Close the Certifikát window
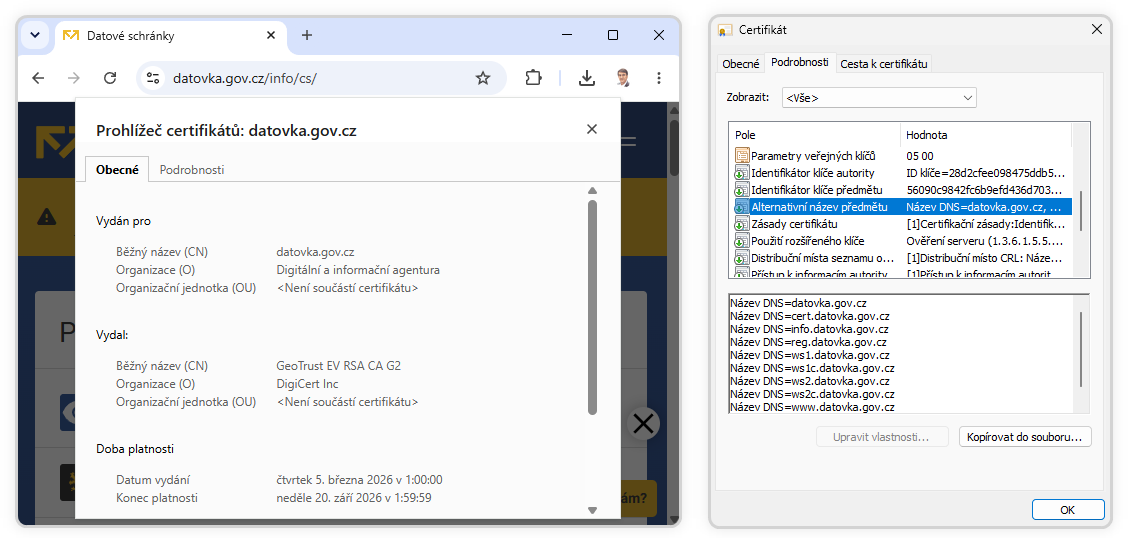 (1096, 29)
